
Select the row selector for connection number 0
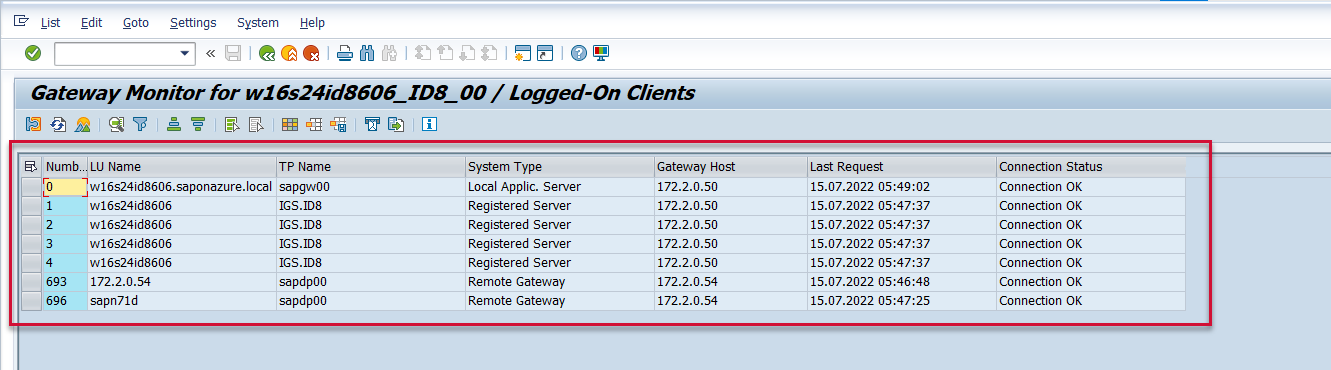[31, 186]
